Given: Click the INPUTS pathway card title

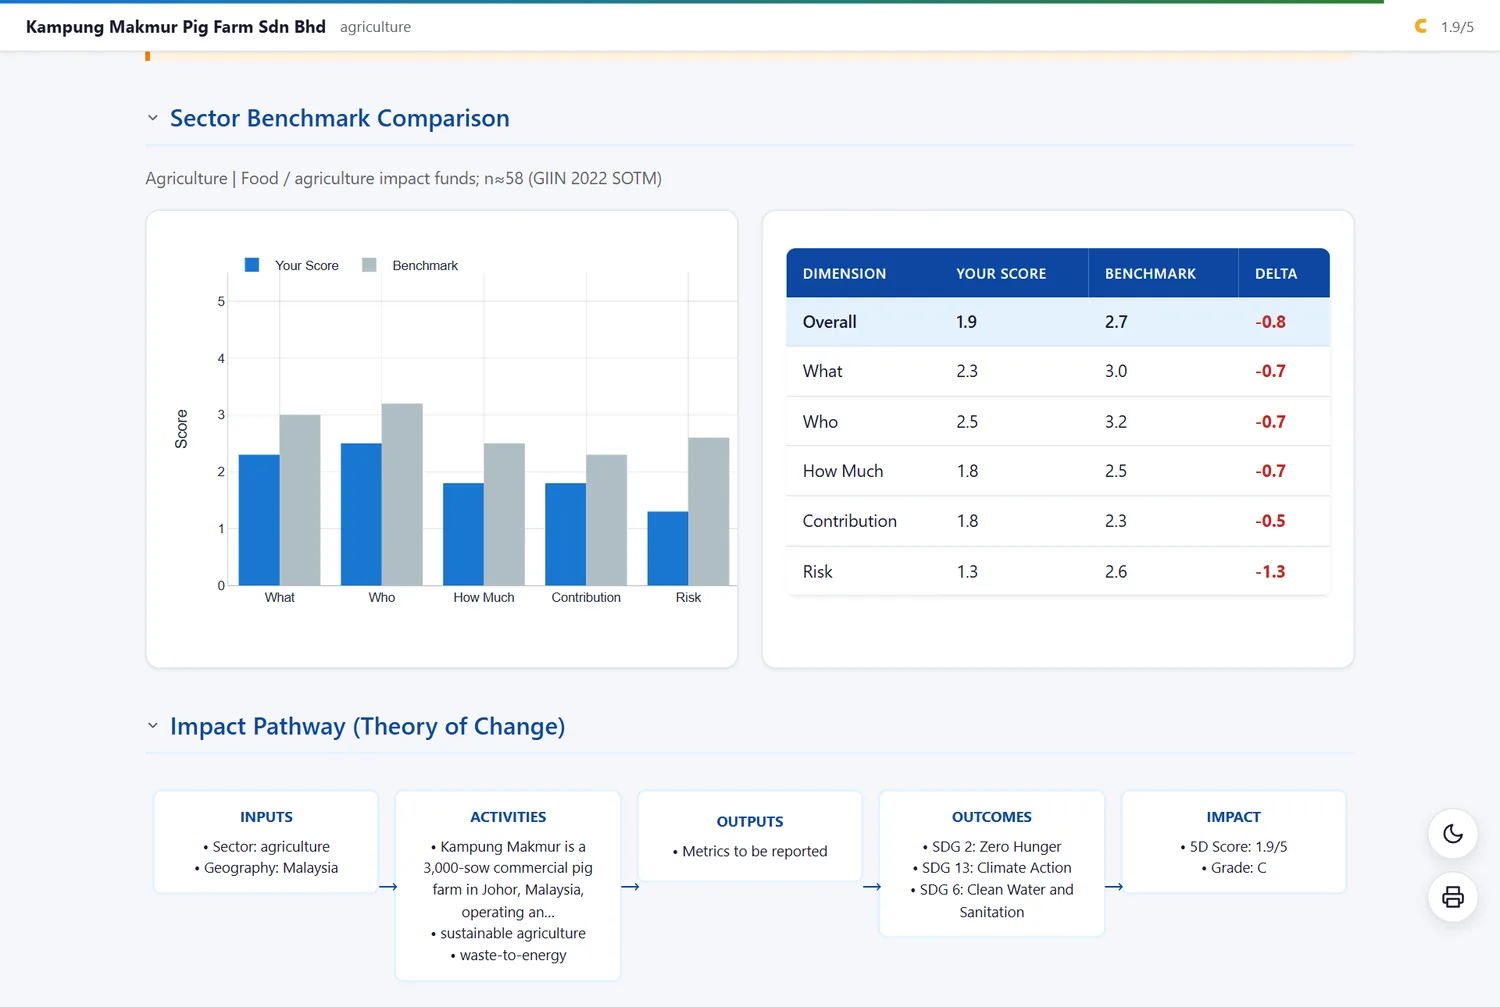Looking at the screenshot, I should tap(266, 817).
